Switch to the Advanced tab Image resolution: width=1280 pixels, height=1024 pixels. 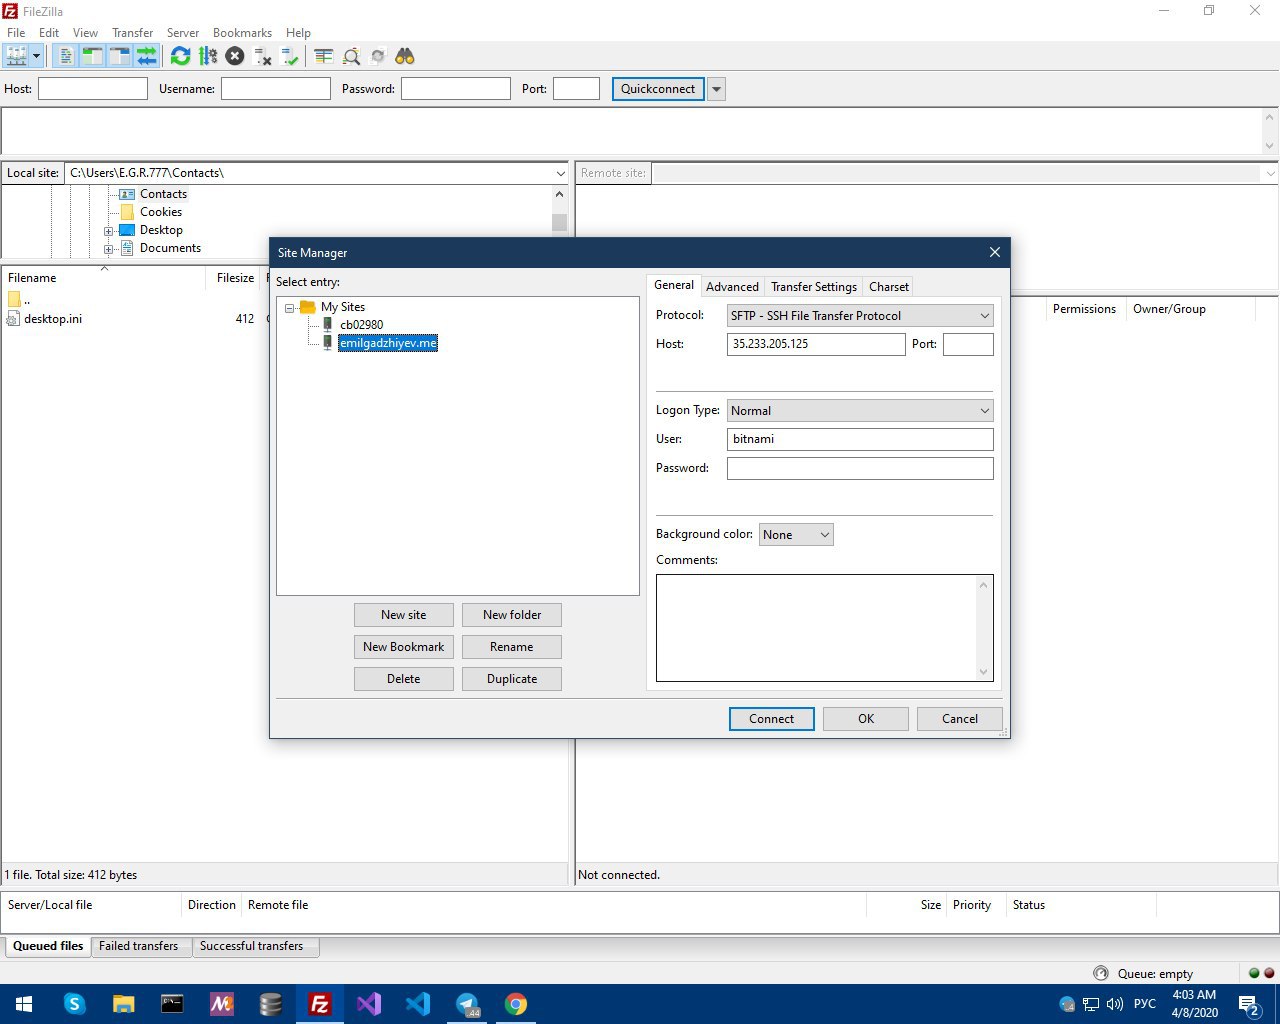pos(732,287)
